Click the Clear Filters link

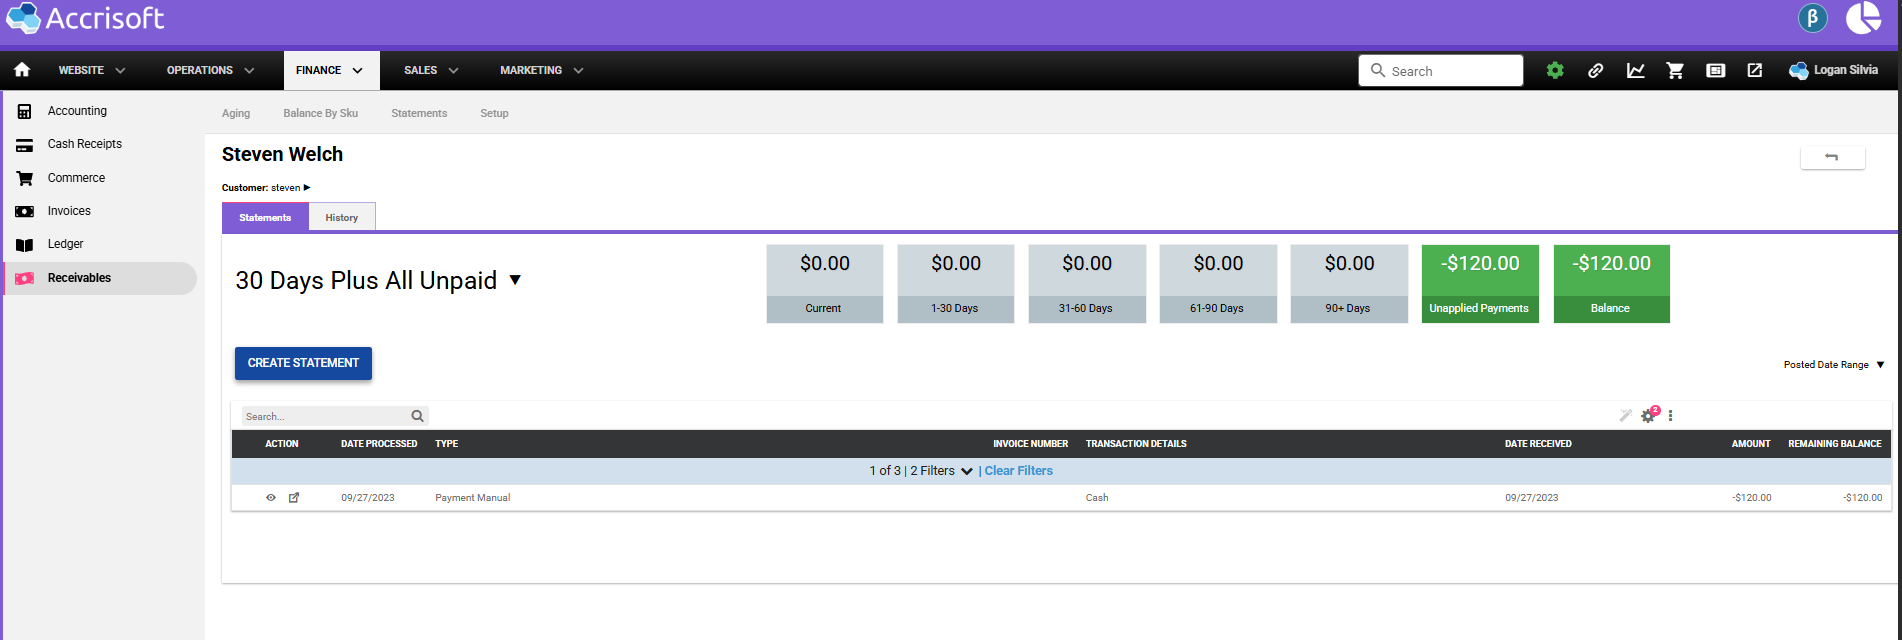coord(1018,471)
